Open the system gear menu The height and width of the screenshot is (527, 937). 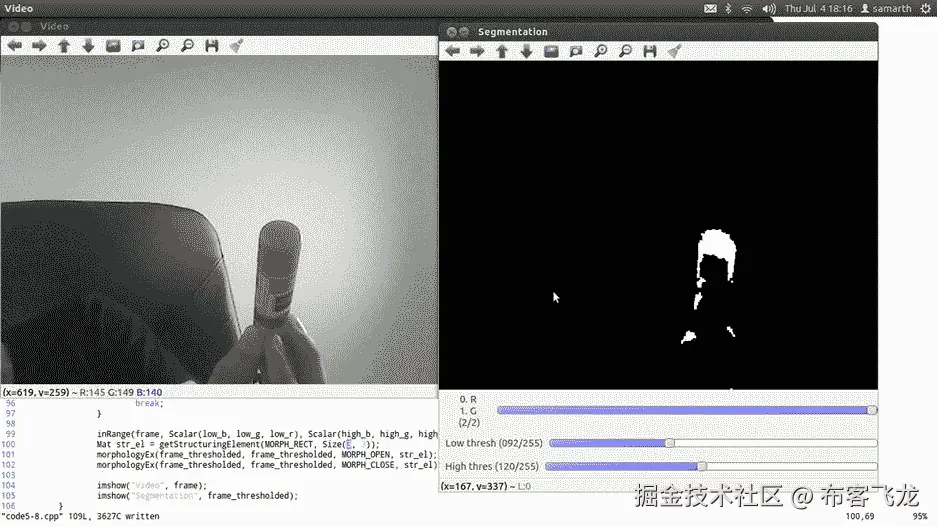tap(926, 8)
